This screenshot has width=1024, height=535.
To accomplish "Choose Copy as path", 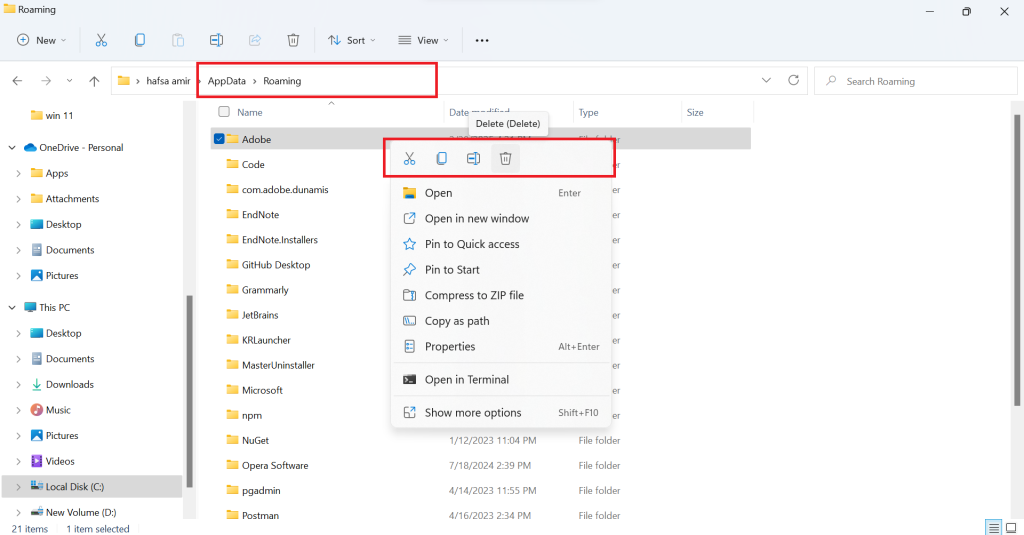I will pos(501,321).
